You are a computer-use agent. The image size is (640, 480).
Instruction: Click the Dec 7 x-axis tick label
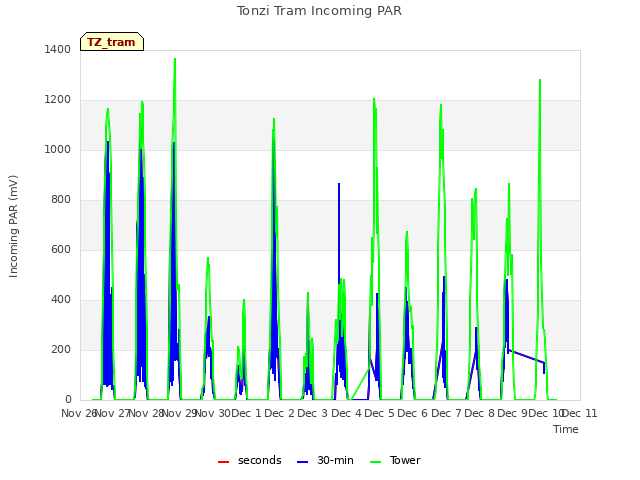coord(446,413)
